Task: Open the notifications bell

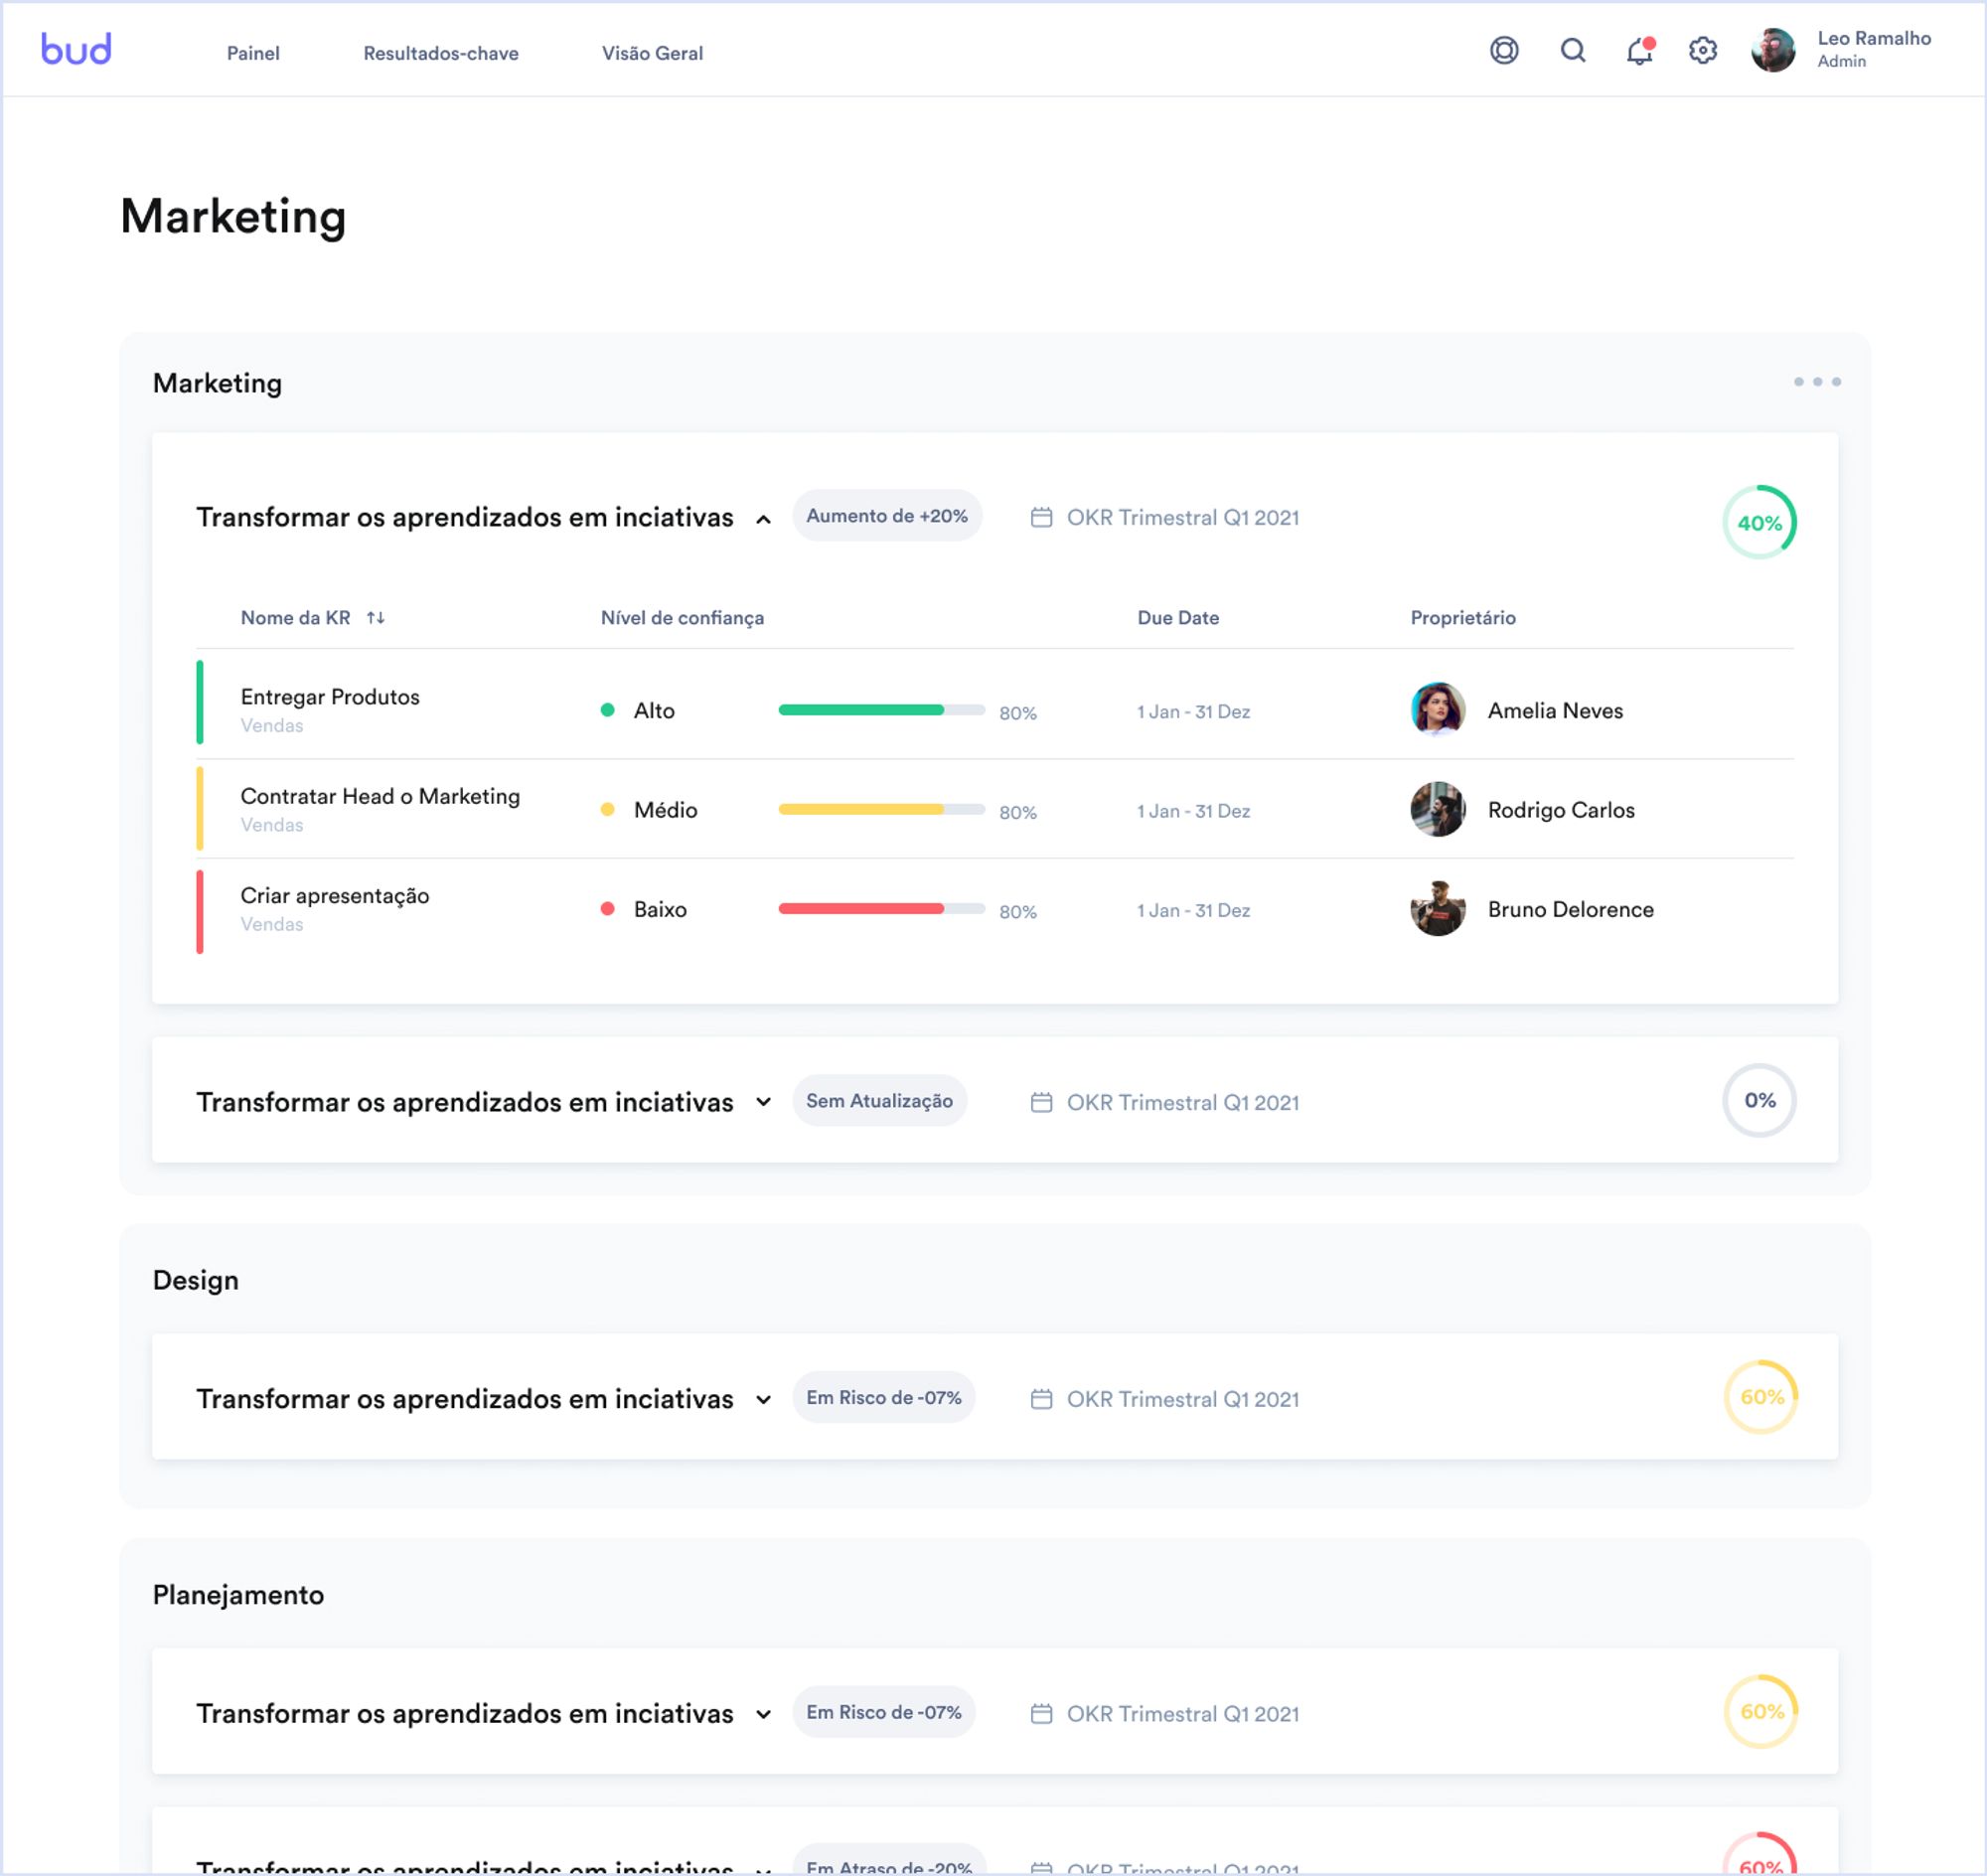Action: click(1638, 51)
